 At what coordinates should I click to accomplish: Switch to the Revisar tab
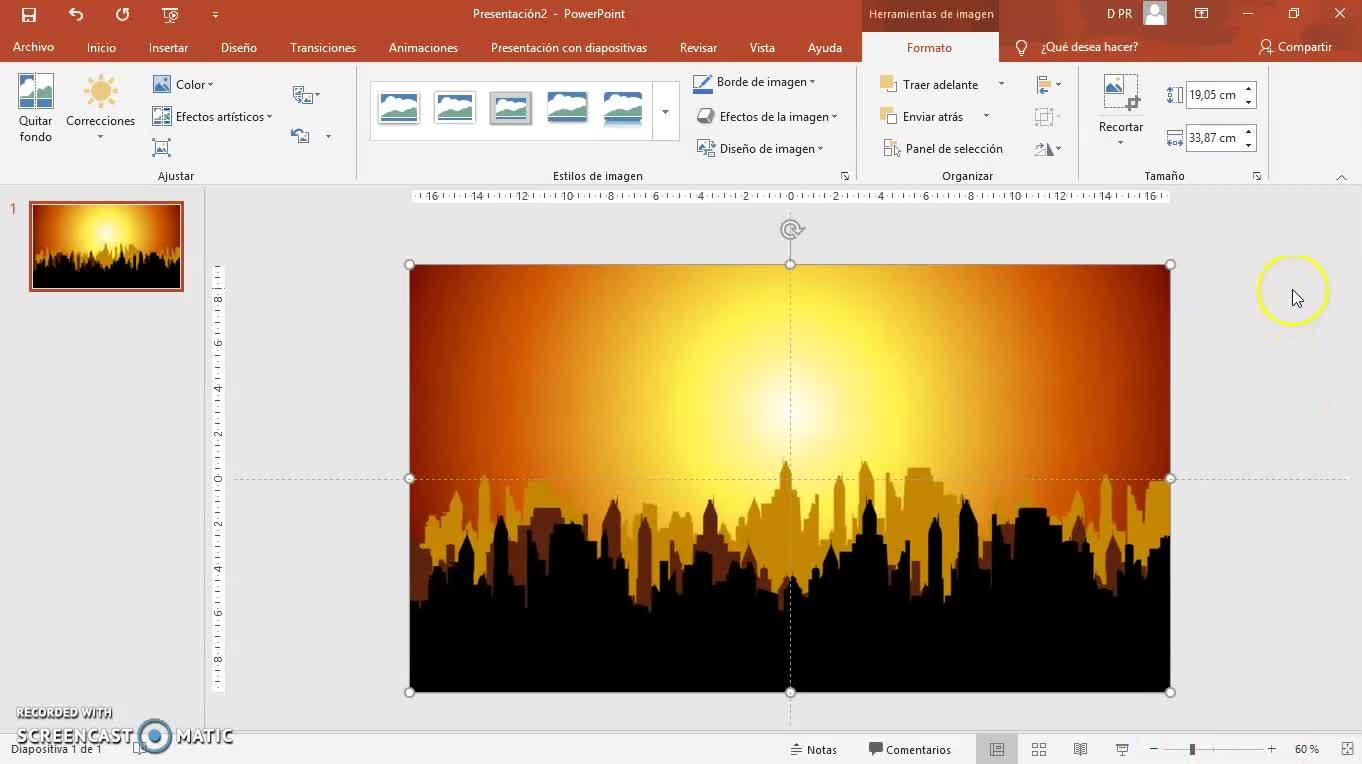(x=698, y=47)
